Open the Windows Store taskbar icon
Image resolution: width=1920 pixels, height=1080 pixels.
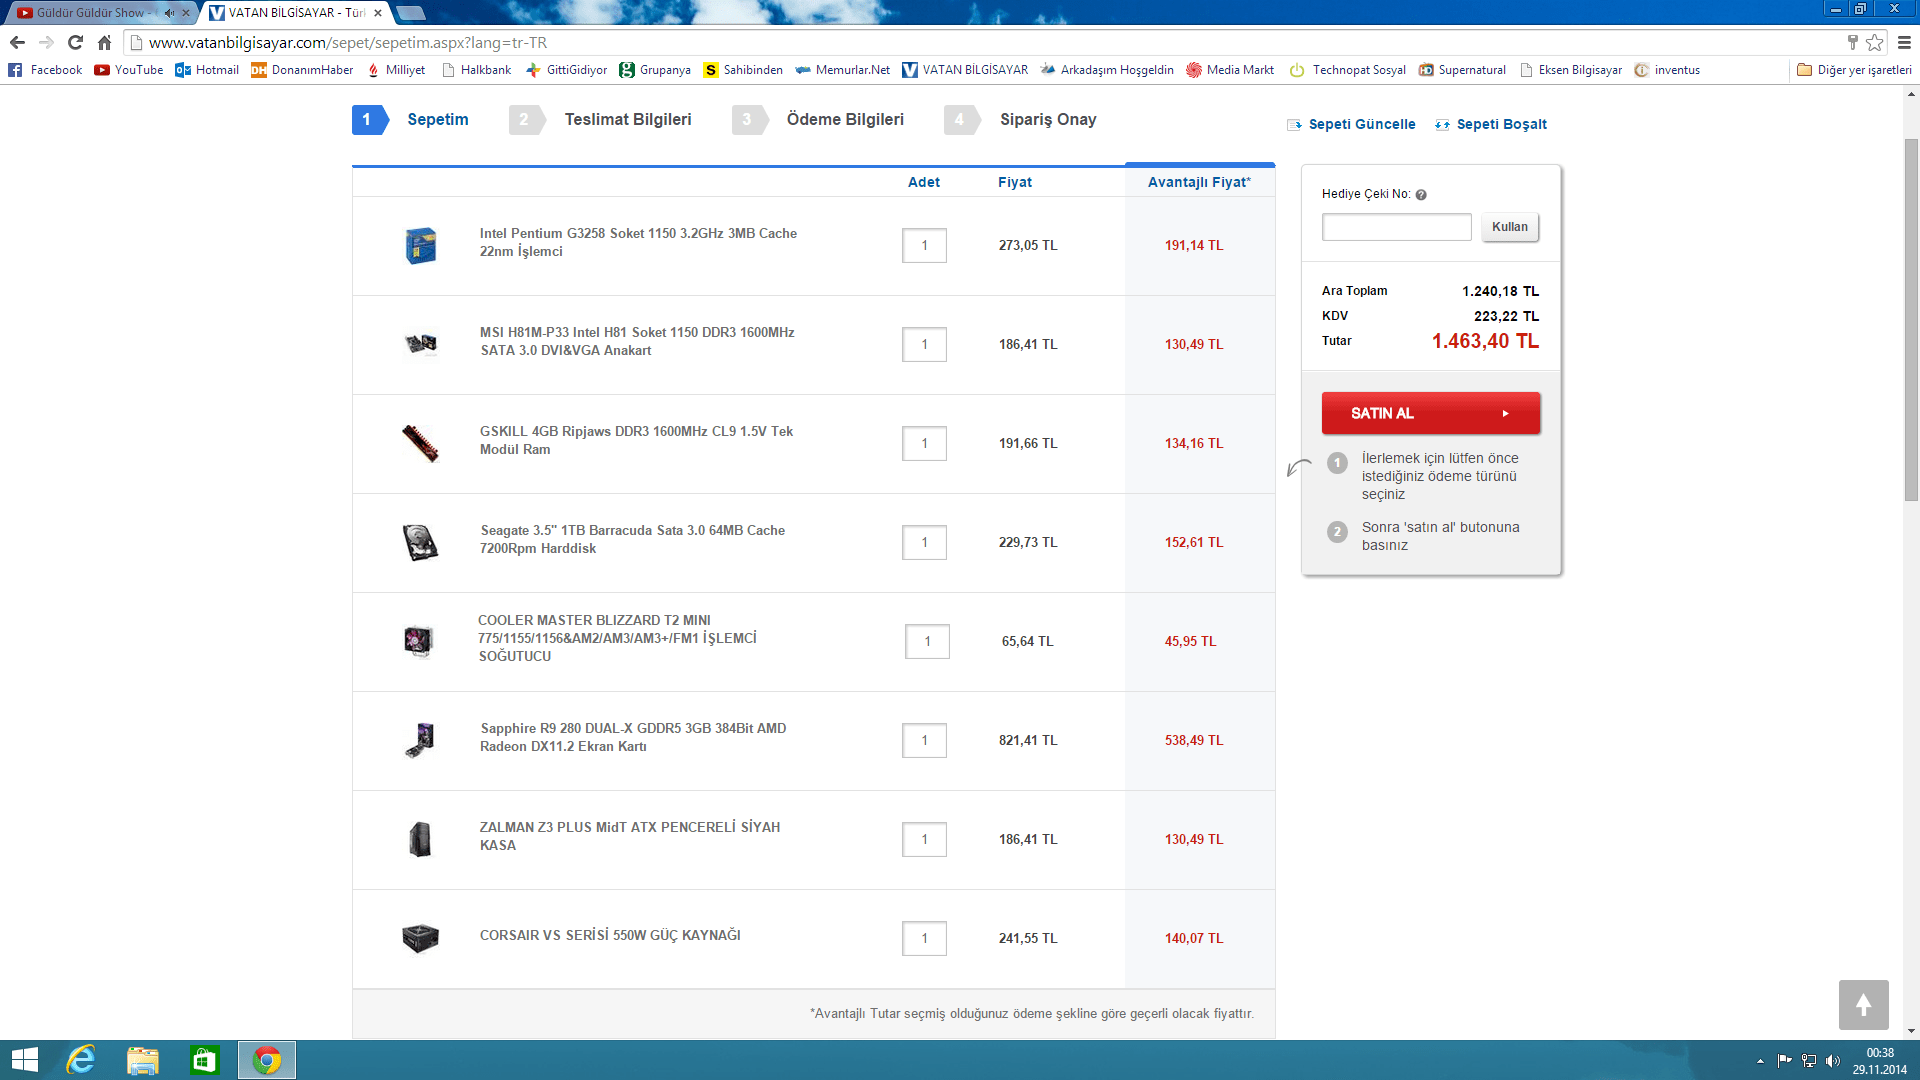[204, 1060]
